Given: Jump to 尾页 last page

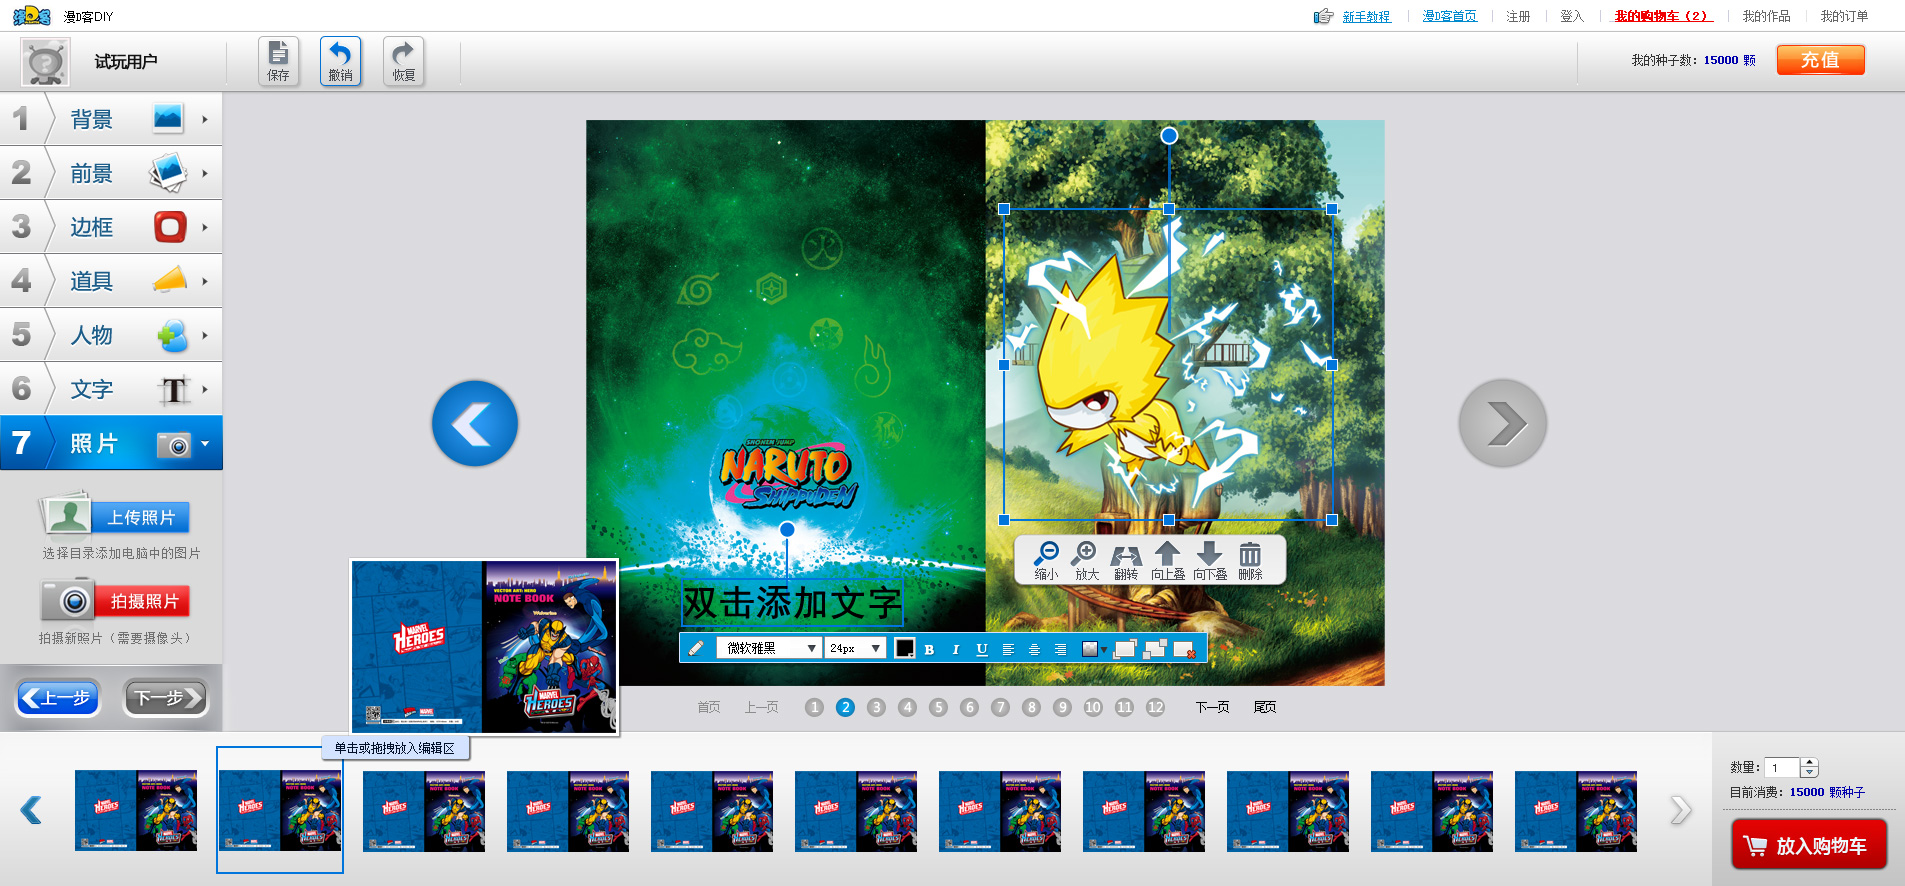Looking at the screenshot, I should click(x=1265, y=707).
